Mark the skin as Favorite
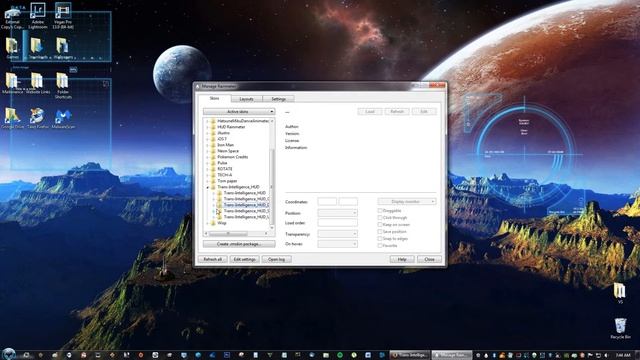This screenshot has width=640, height=360. pos(380,246)
